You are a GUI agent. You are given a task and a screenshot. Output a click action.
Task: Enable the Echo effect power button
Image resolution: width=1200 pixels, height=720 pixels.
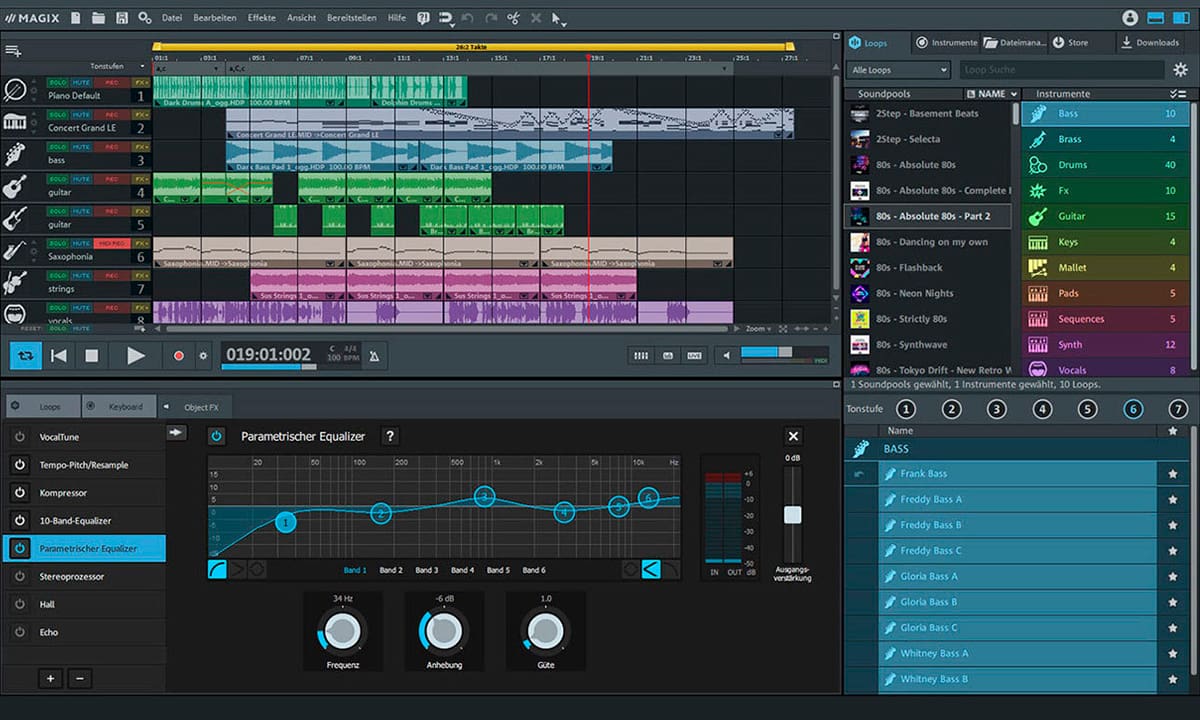click(19, 632)
